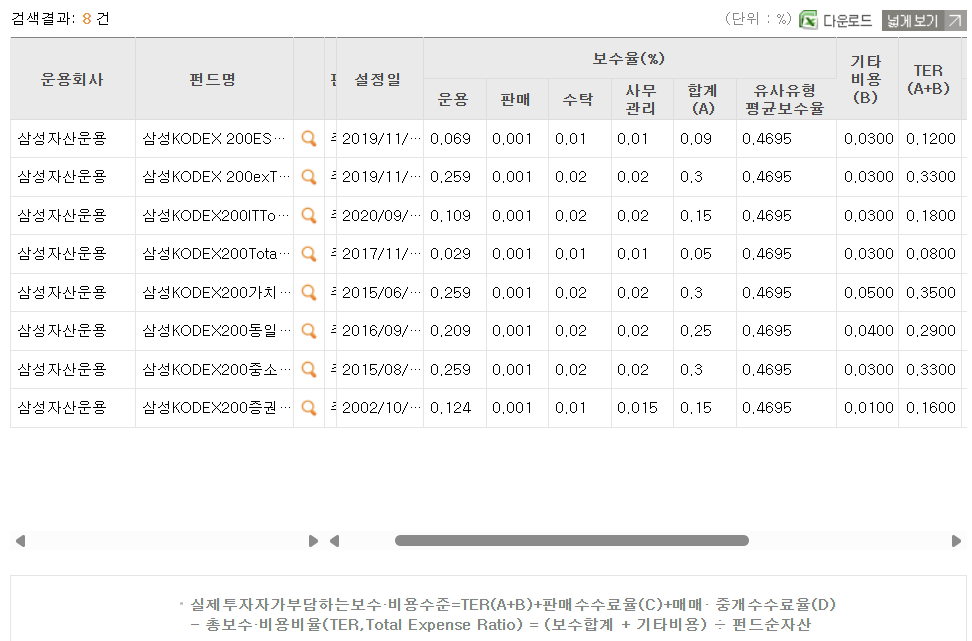The width and height of the screenshot is (972, 641).
Task: Click TER value 0.3500
Action: (931, 293)
